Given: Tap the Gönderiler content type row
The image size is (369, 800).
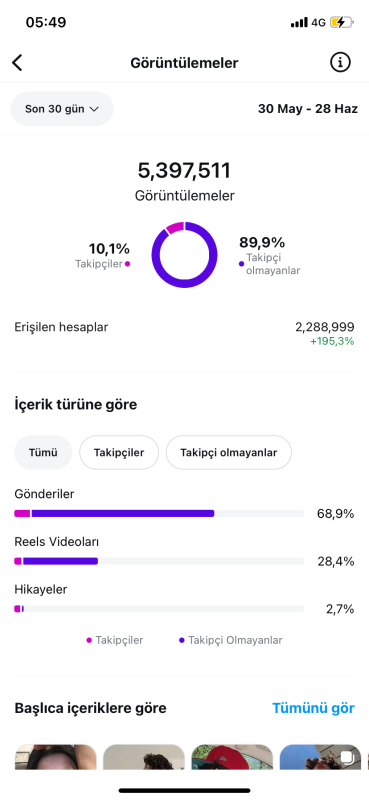Looking at the screenshot, I should tap(184, 504).
